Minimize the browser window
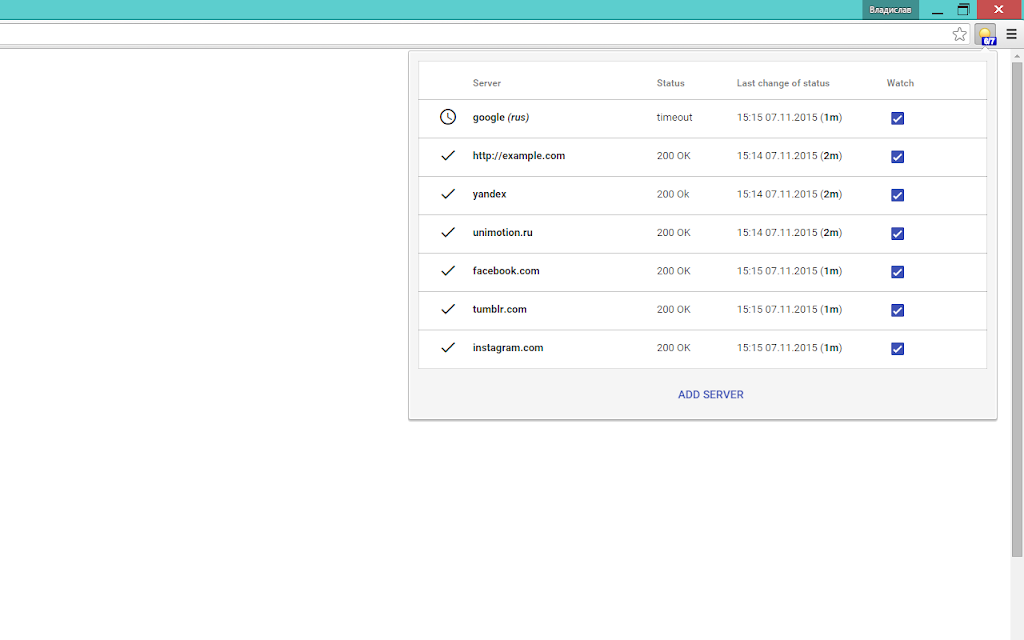1024x640 pixels. (937, 10)
